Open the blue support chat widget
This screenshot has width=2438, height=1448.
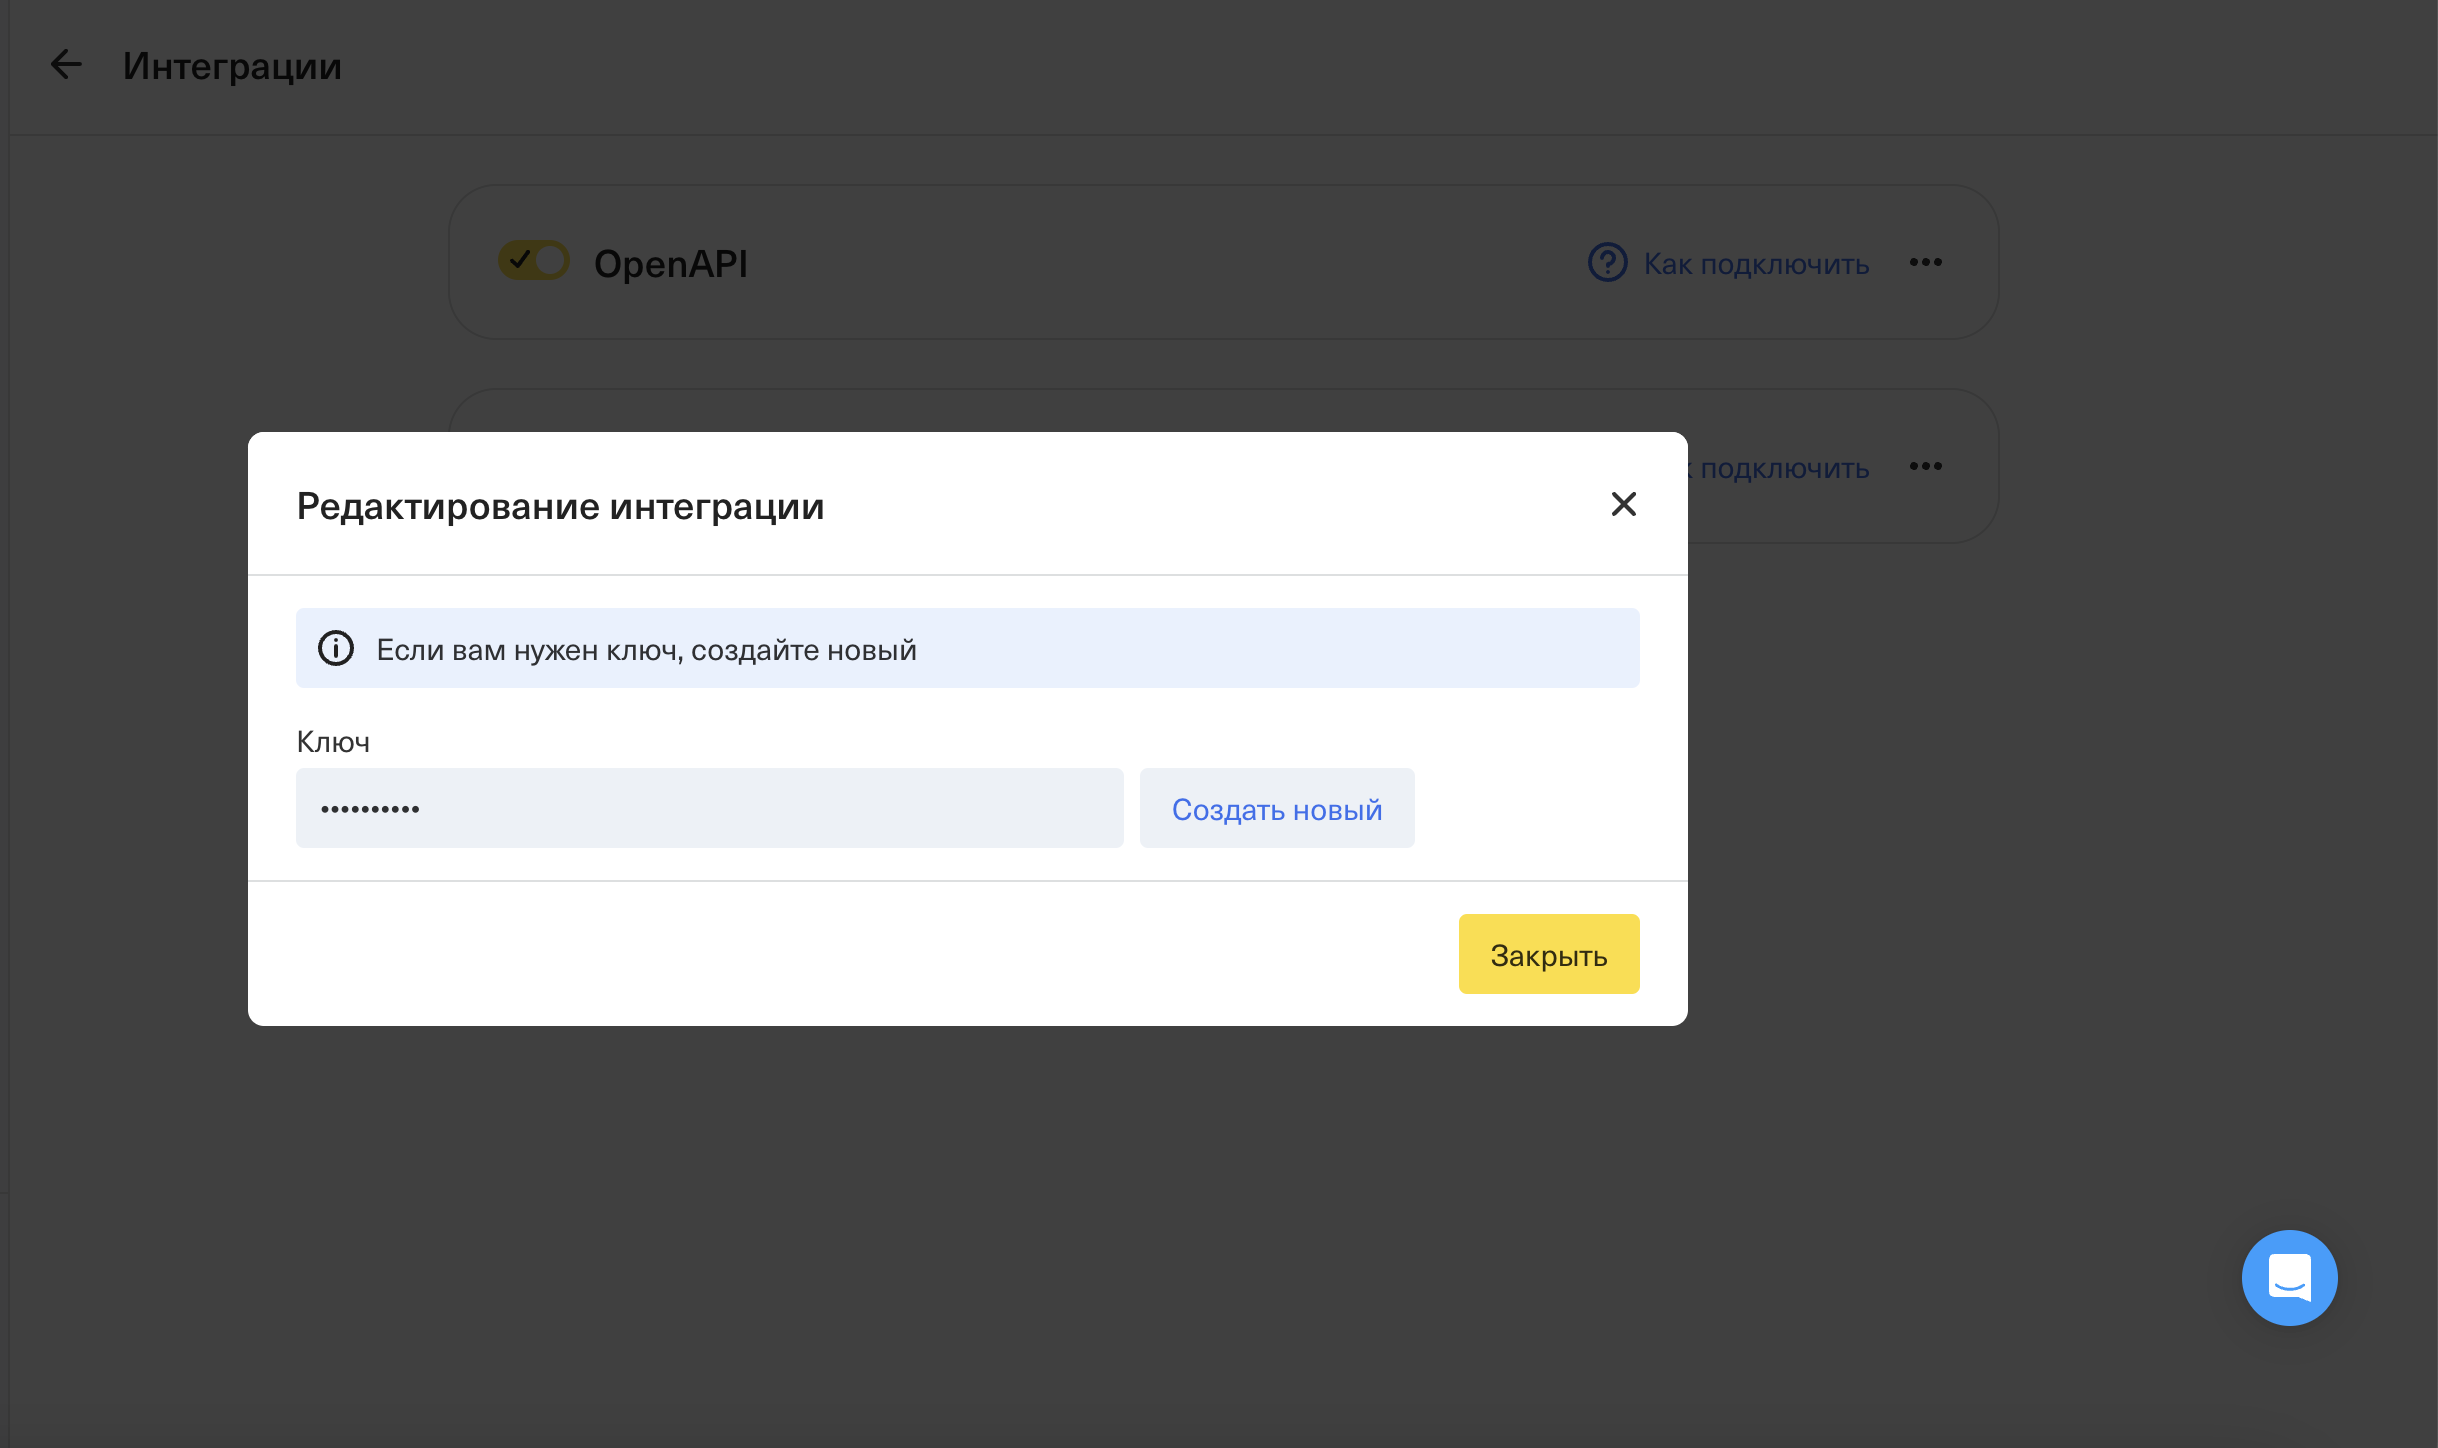point(2289,1277)
